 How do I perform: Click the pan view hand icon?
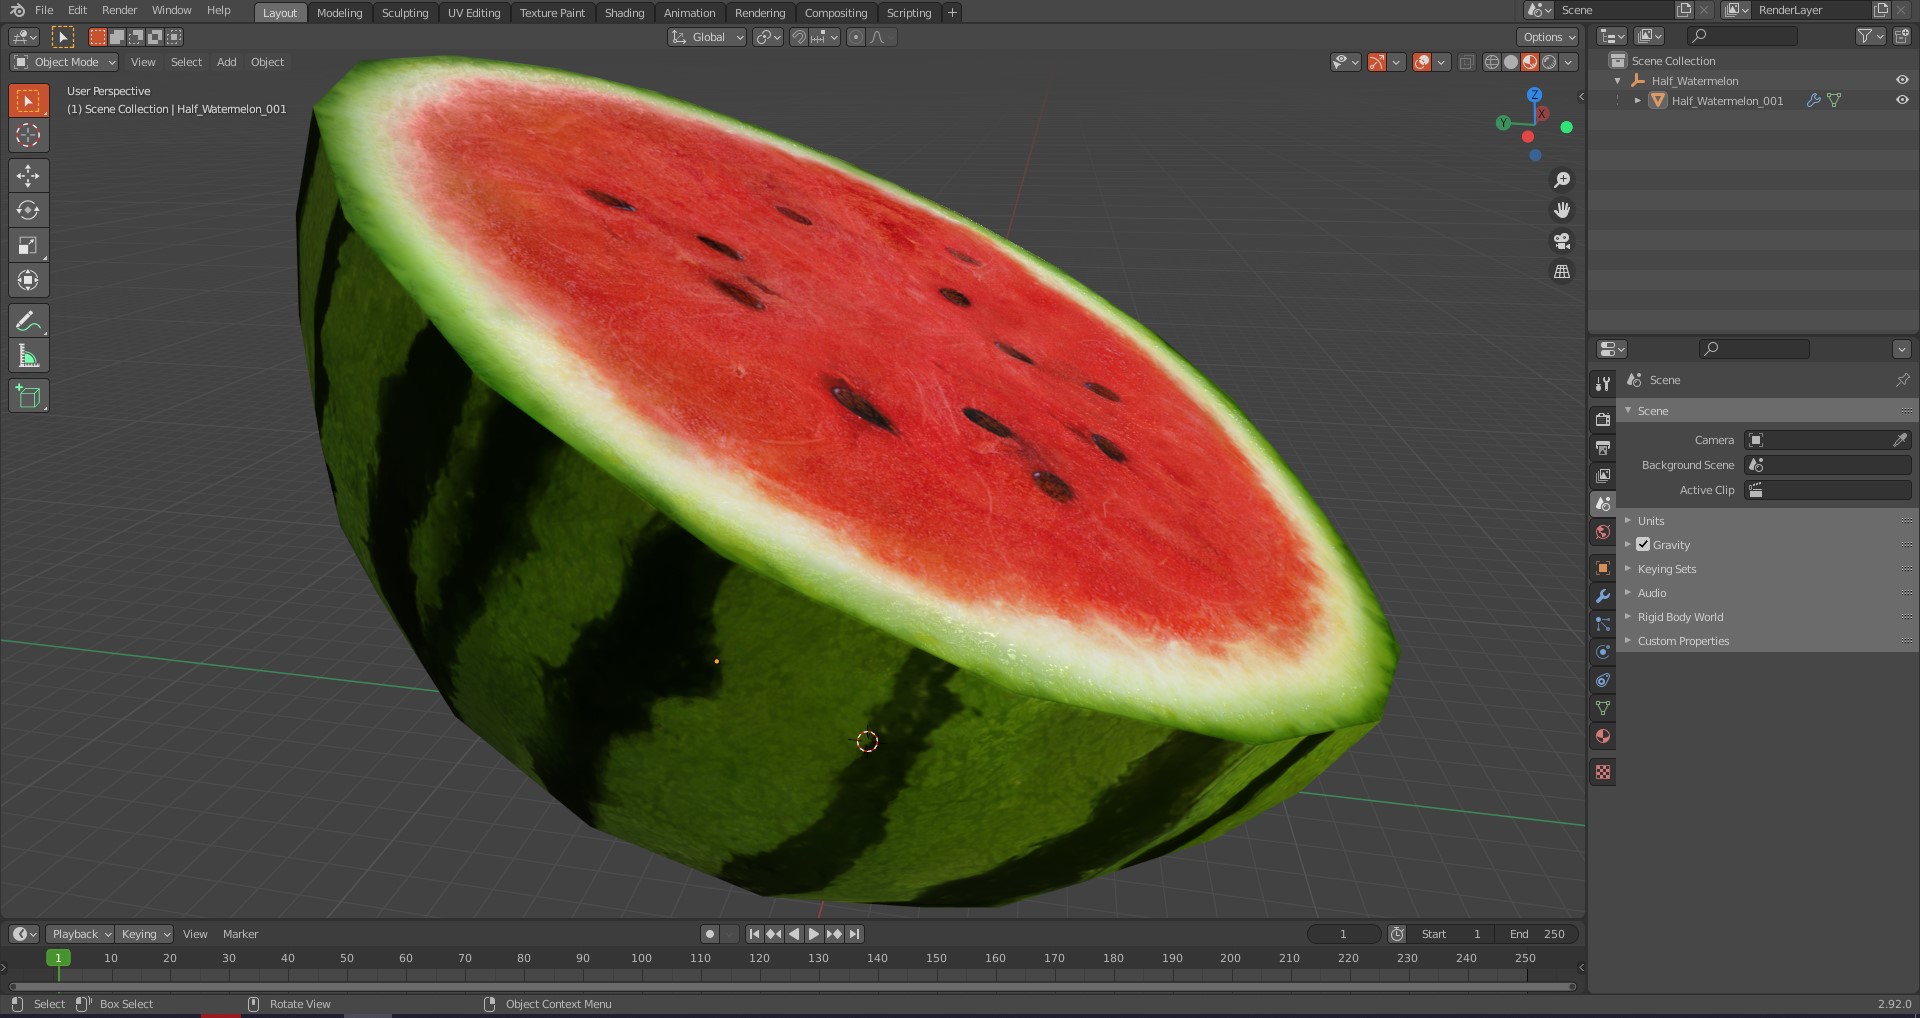pos(1561,210)
